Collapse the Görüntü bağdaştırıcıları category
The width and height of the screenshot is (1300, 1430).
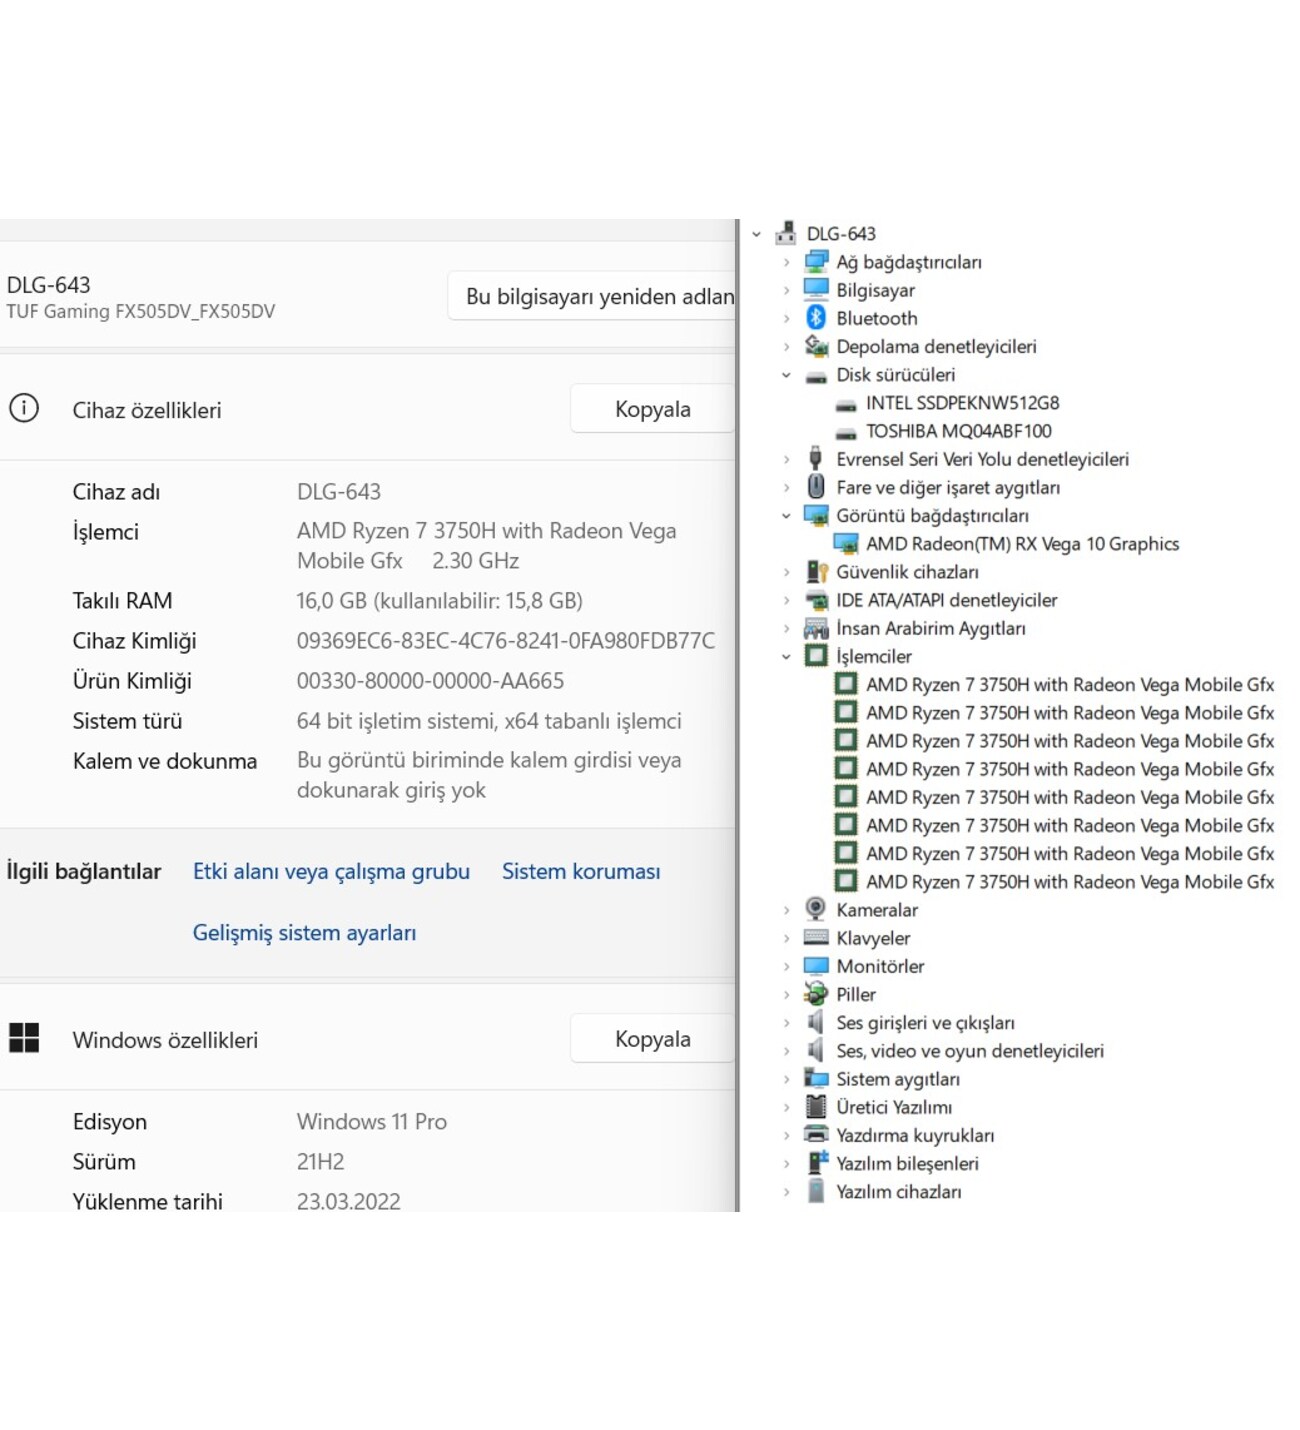tap(786, 516)
